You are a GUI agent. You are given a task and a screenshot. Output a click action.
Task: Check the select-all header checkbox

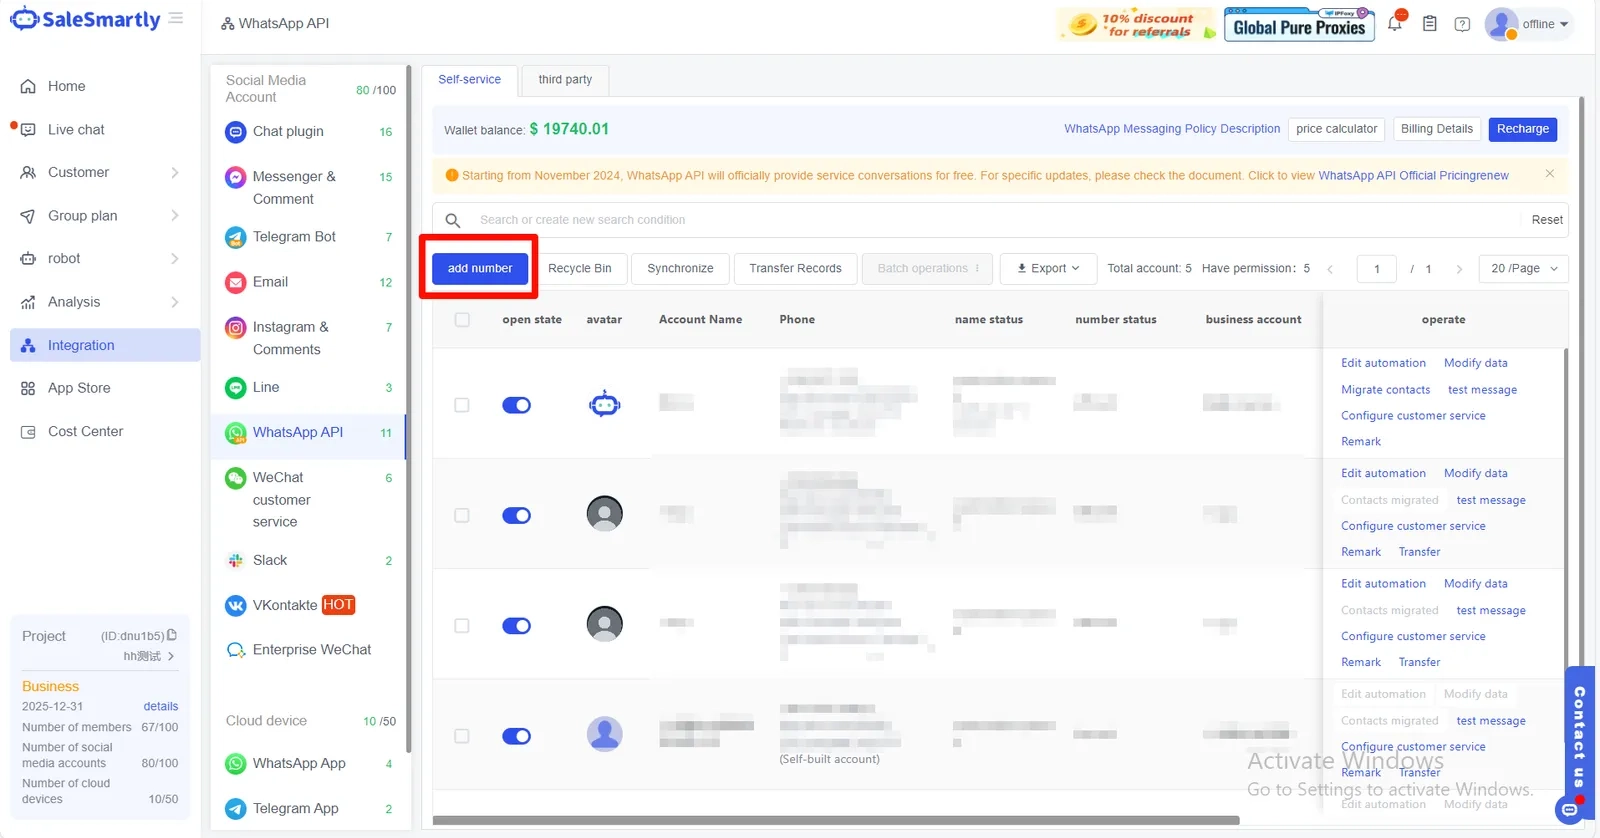[x=462, y=320]
